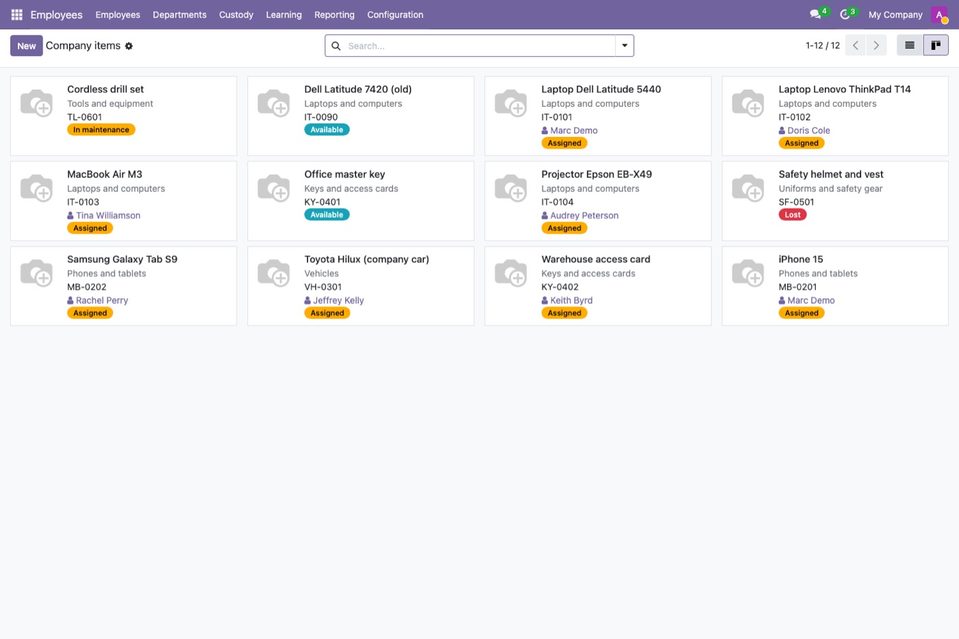Go to the previous page arrow
This screenshot has width=959, height=639.
click(x=855, y=45)
